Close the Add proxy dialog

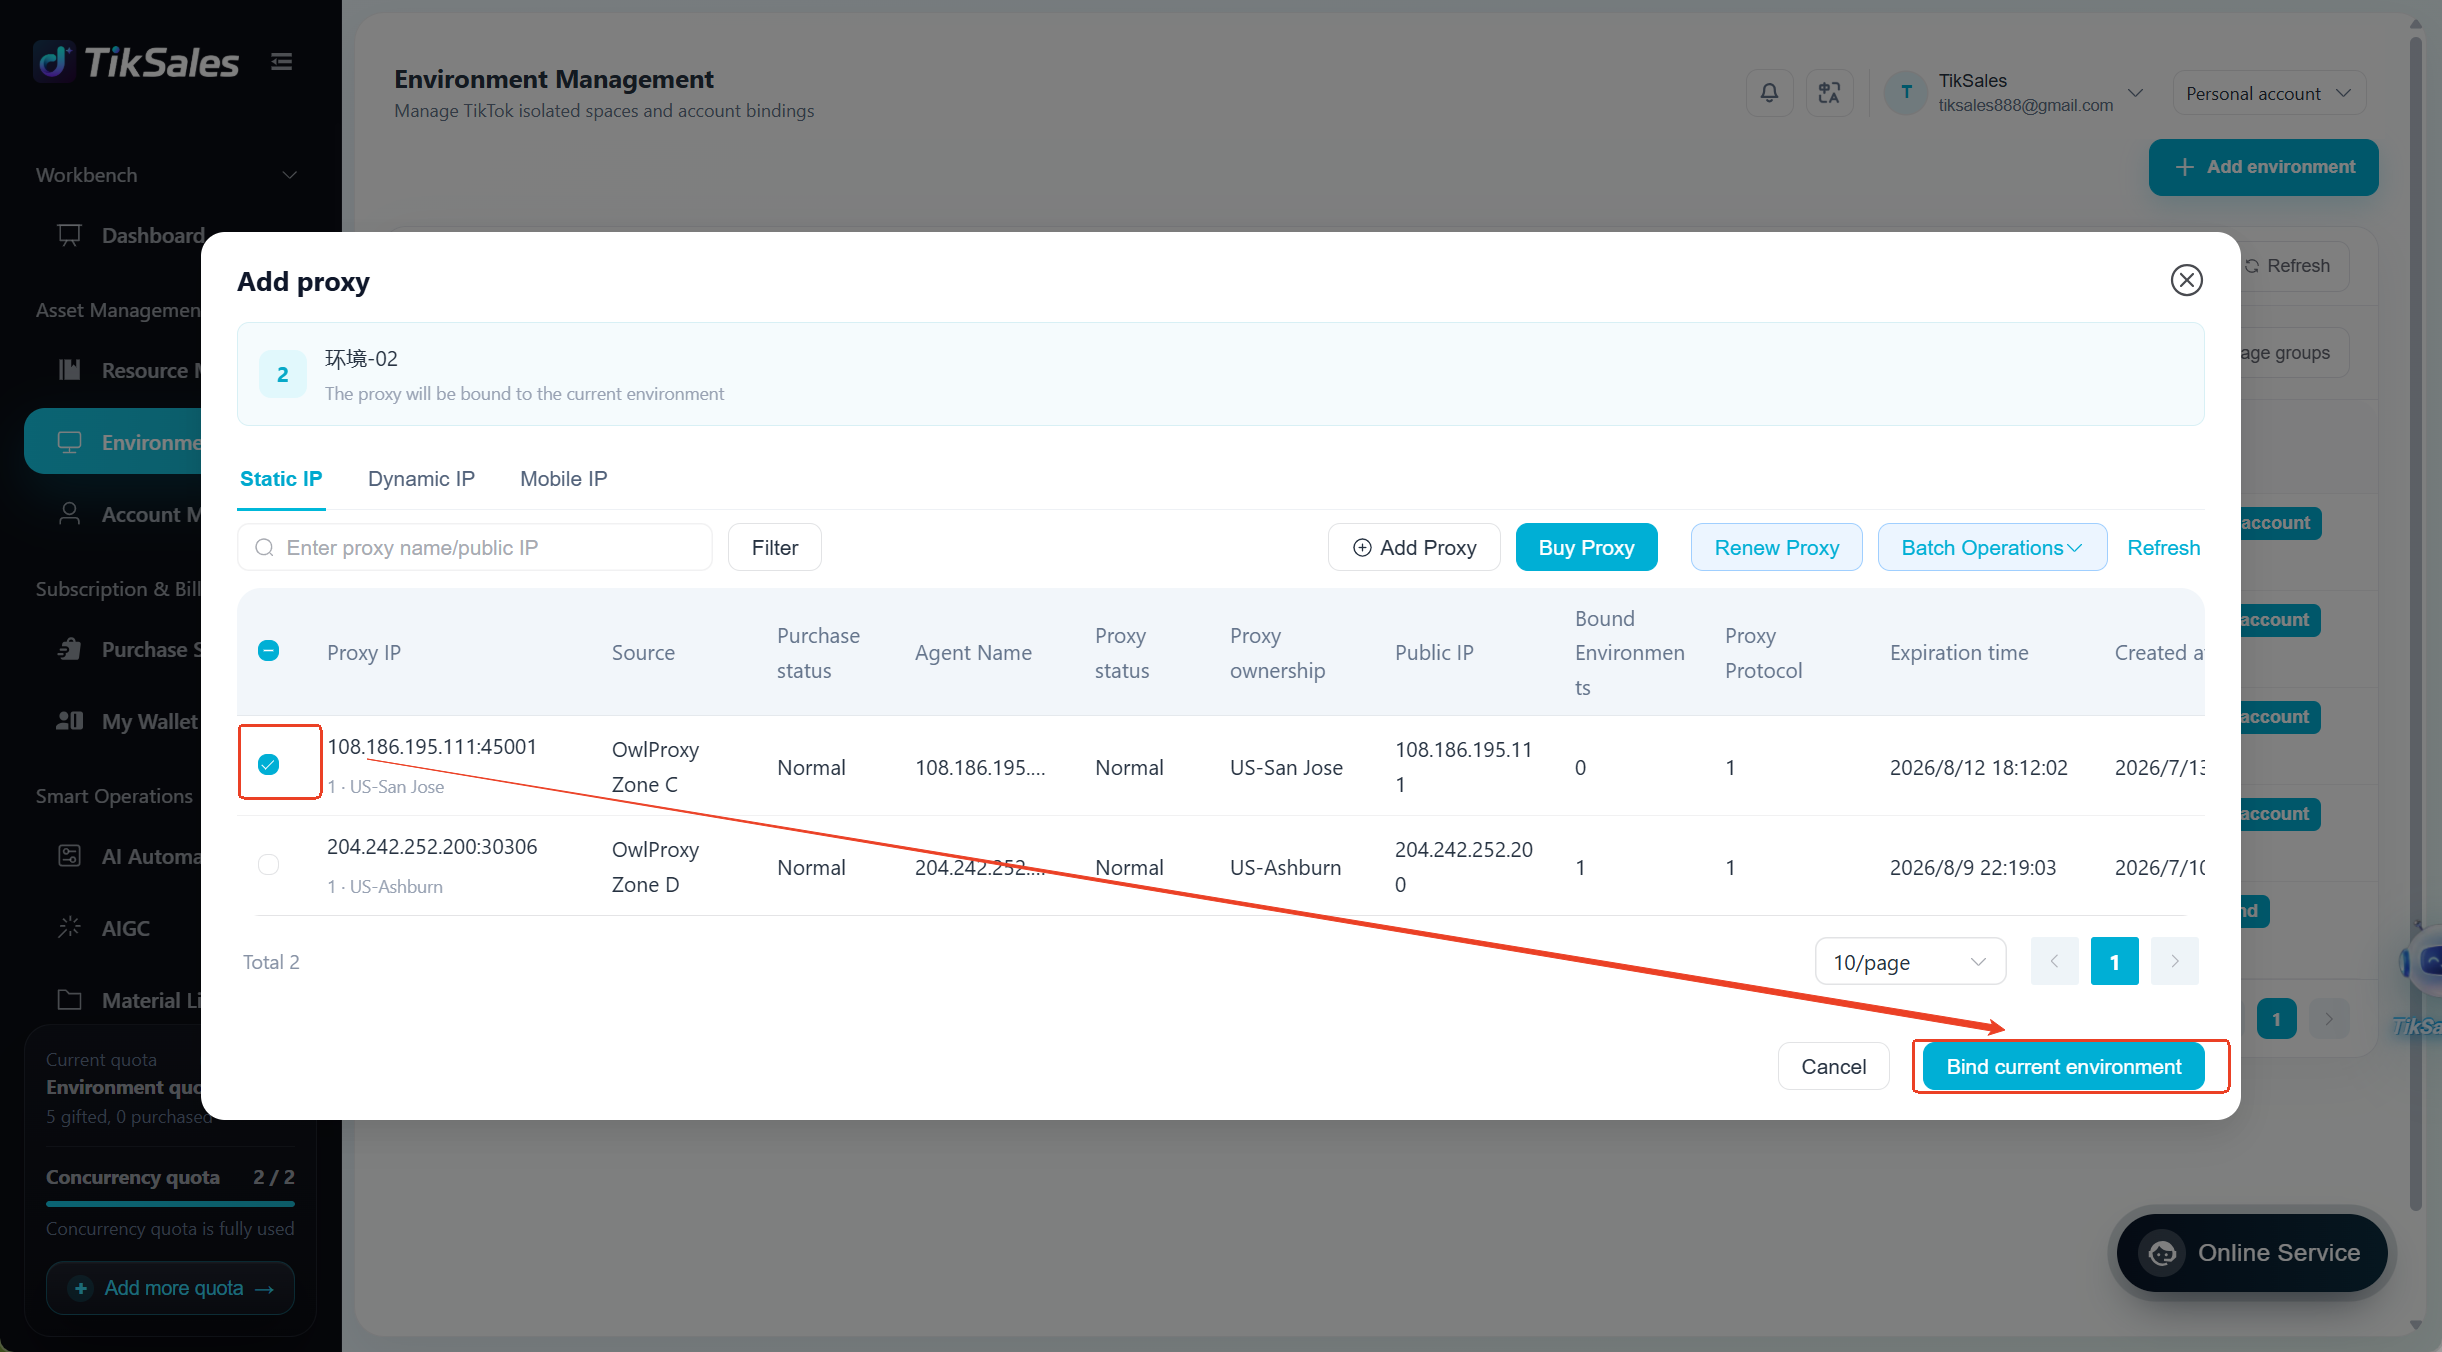pyautogui.click(x=2186, y=280)
